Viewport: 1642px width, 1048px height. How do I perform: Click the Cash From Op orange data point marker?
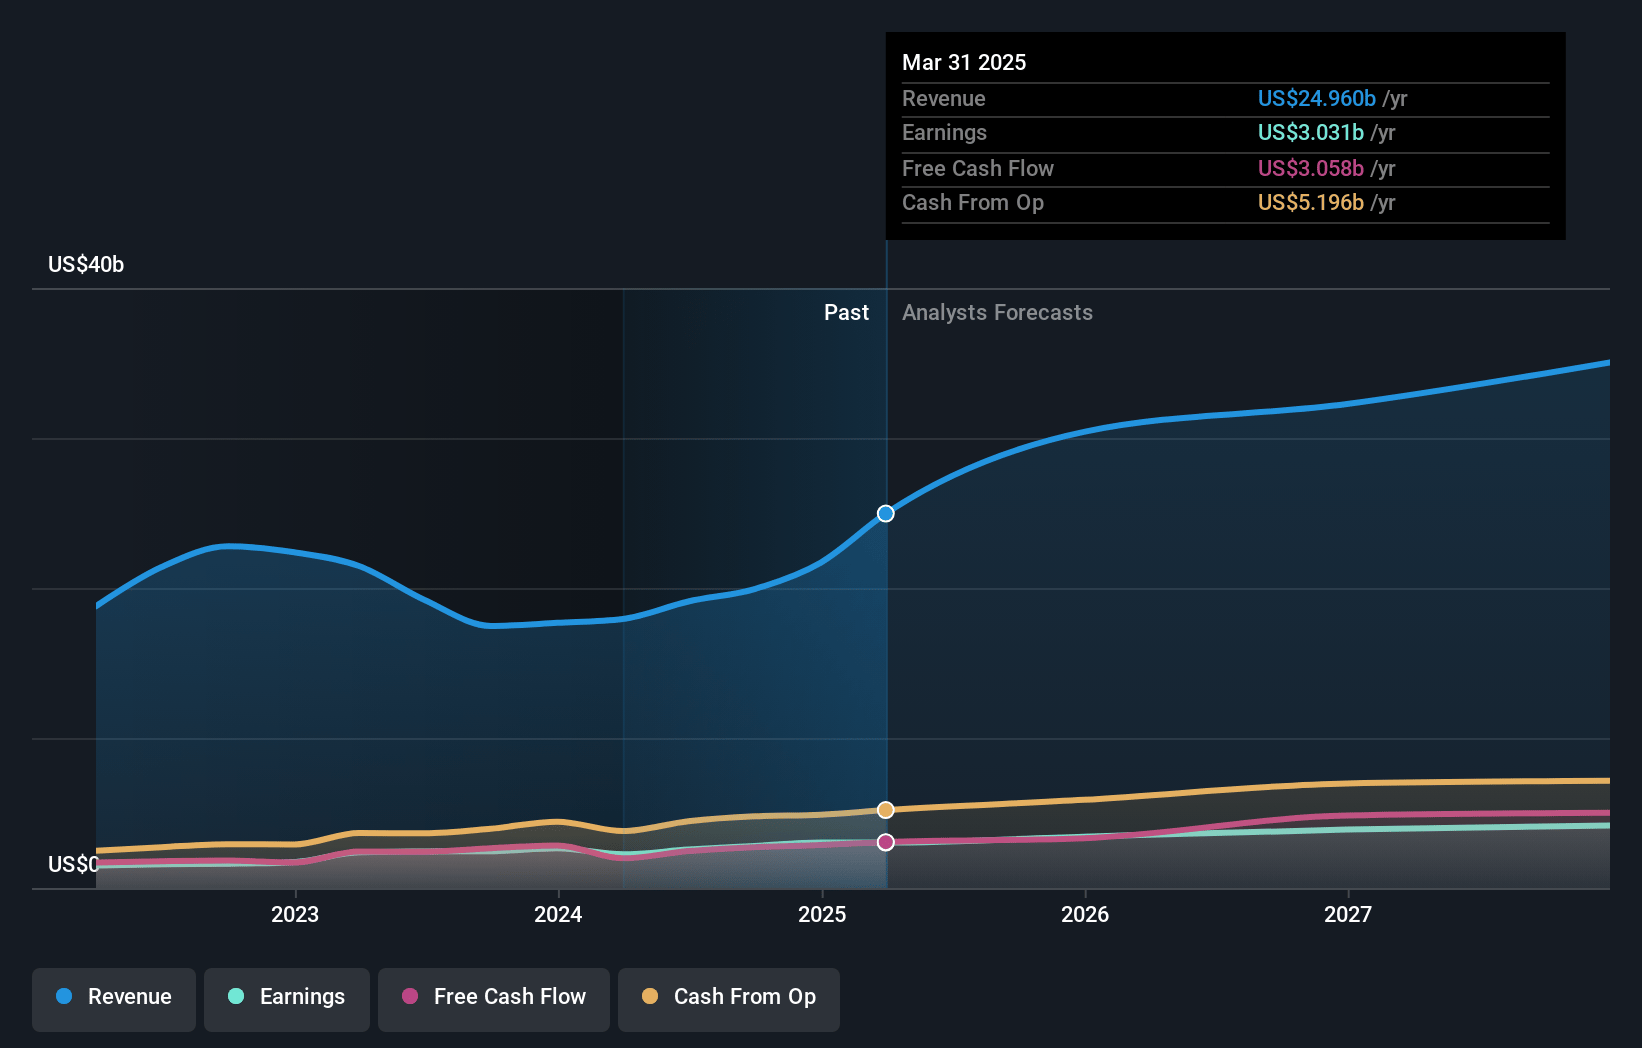pos(886,810)
